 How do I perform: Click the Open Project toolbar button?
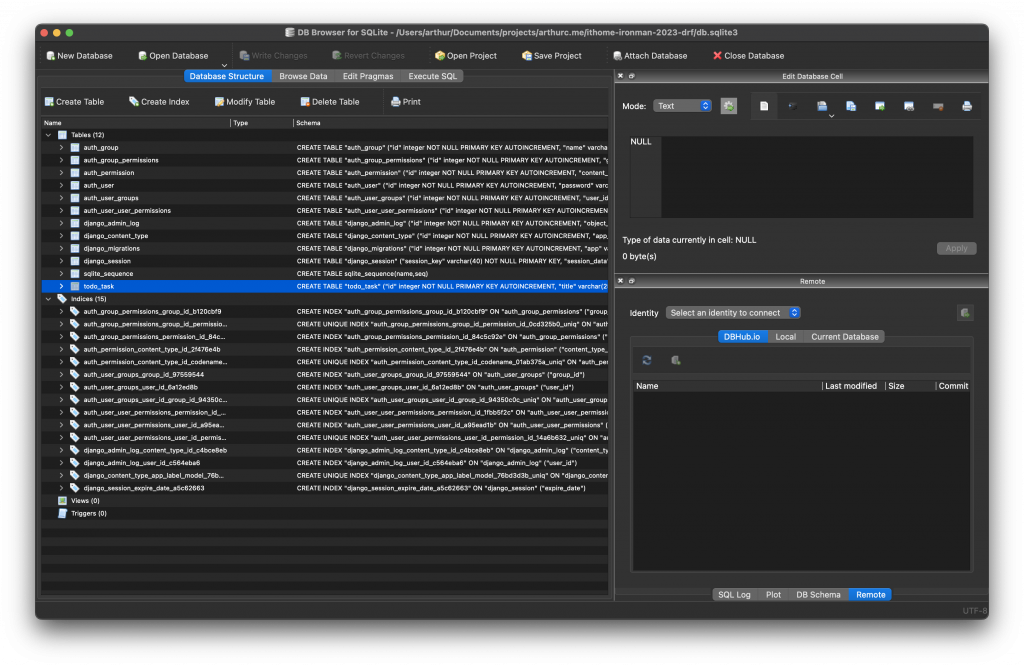click(465, 56)
